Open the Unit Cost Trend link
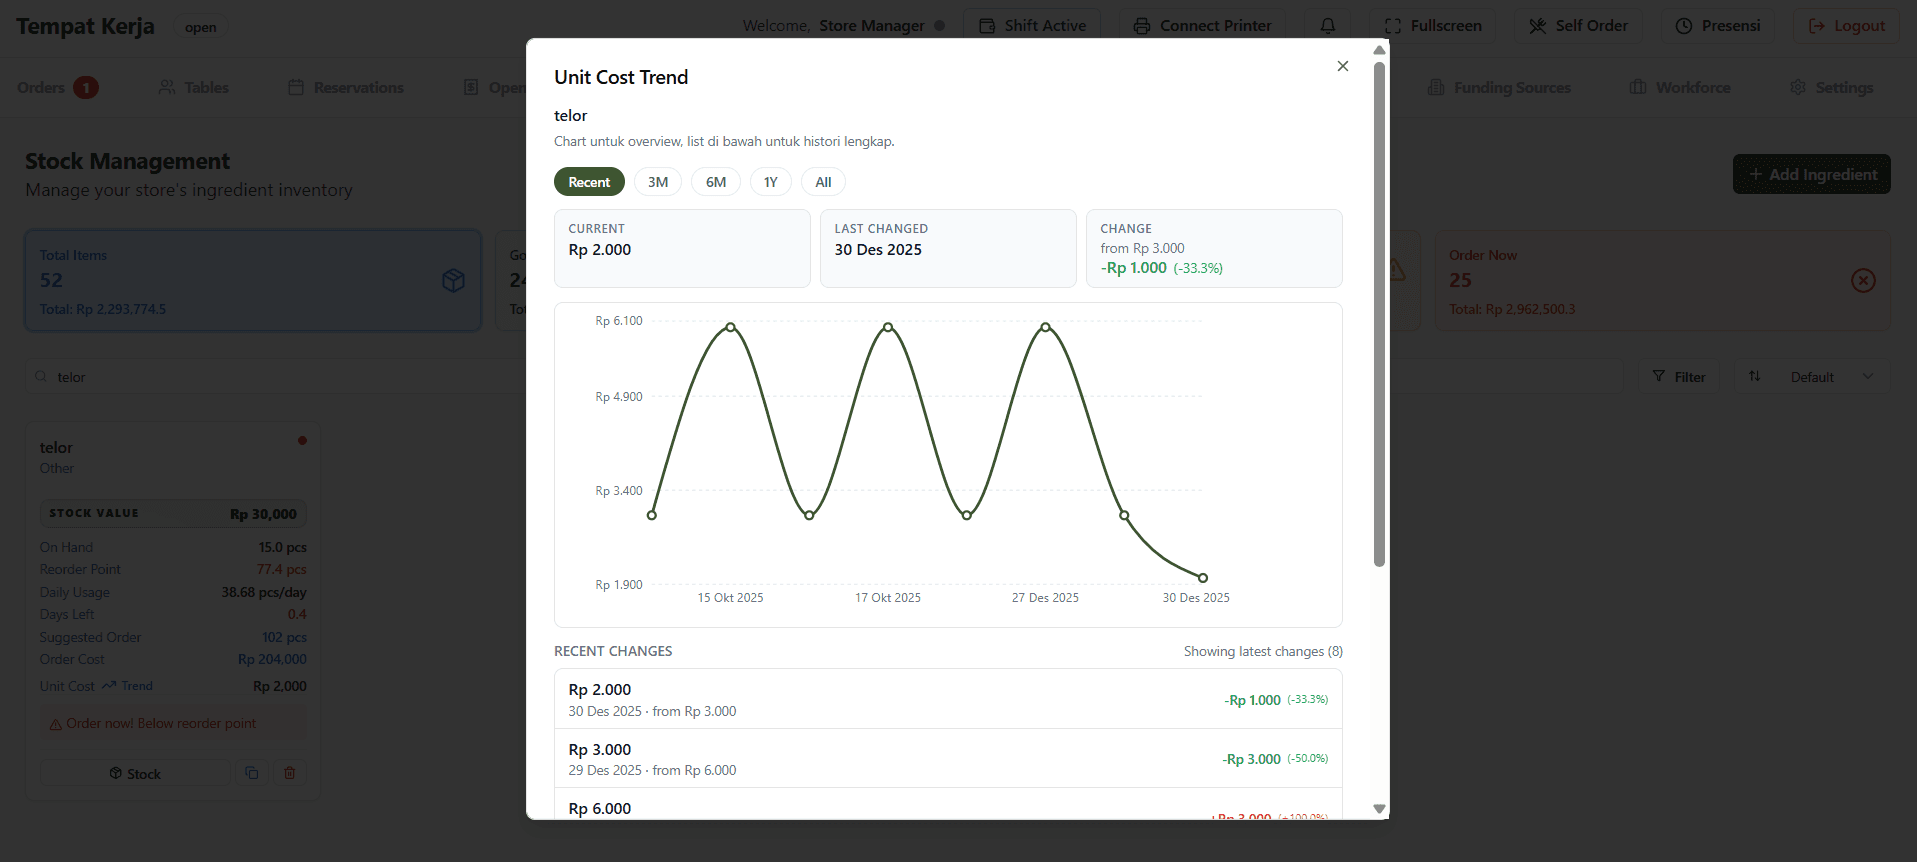This screenshot has height=862, width=1917. click(x=128, y=686)
